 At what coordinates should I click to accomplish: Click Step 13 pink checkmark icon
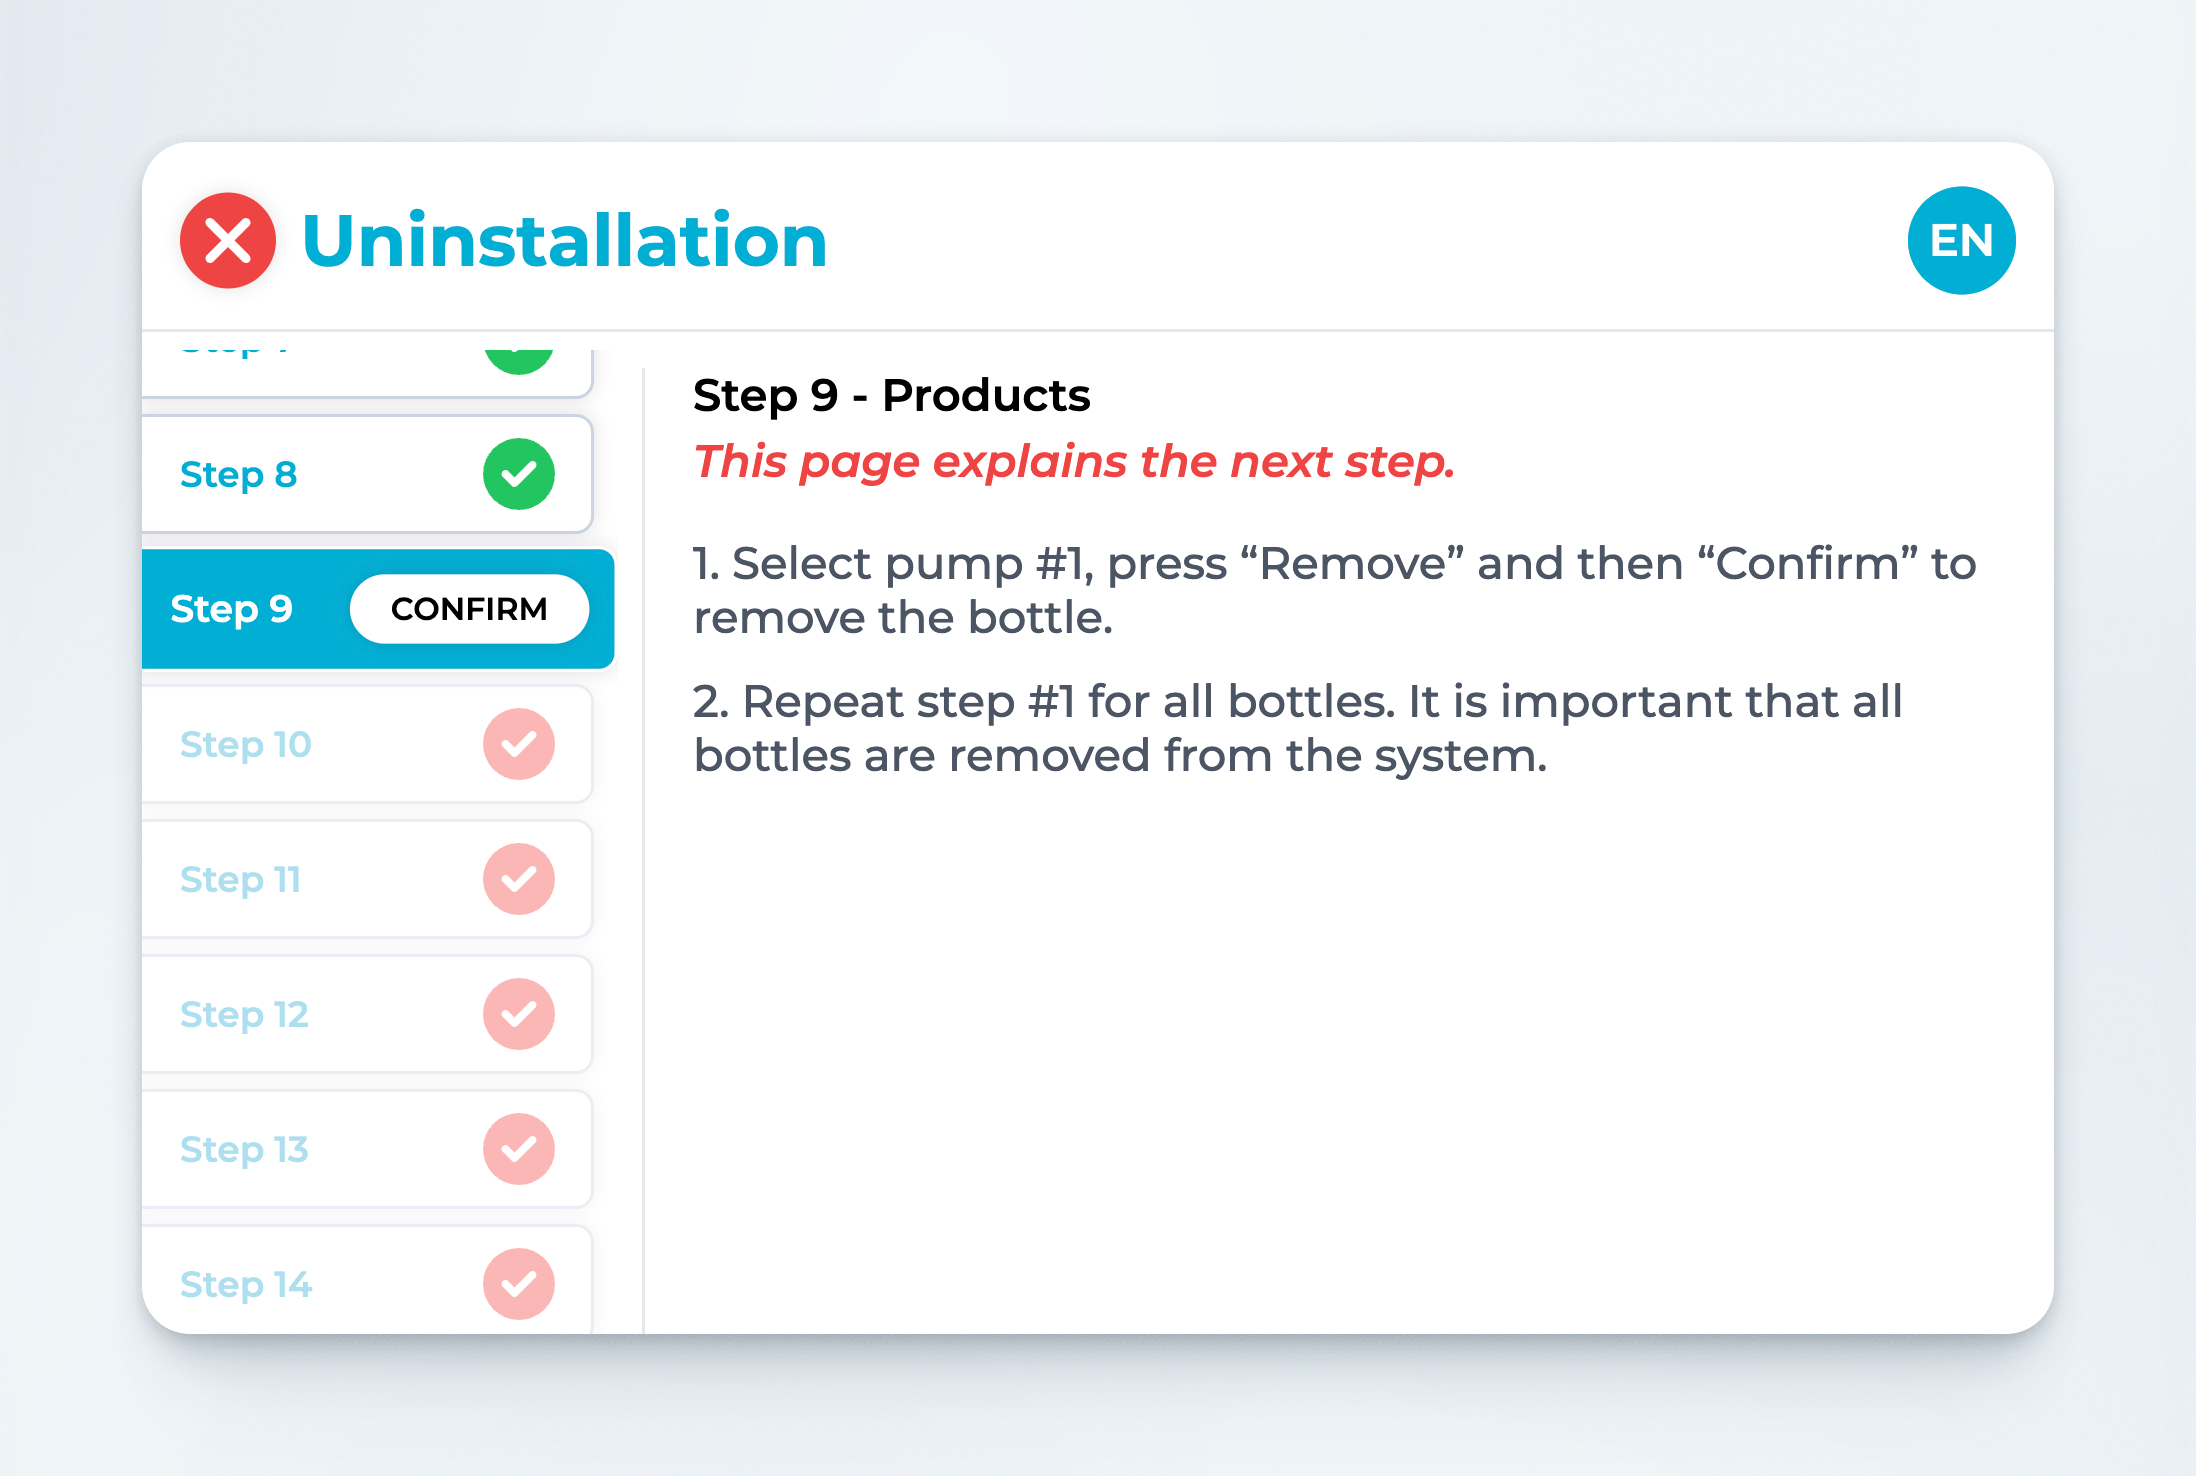(x=518, y=1149)
